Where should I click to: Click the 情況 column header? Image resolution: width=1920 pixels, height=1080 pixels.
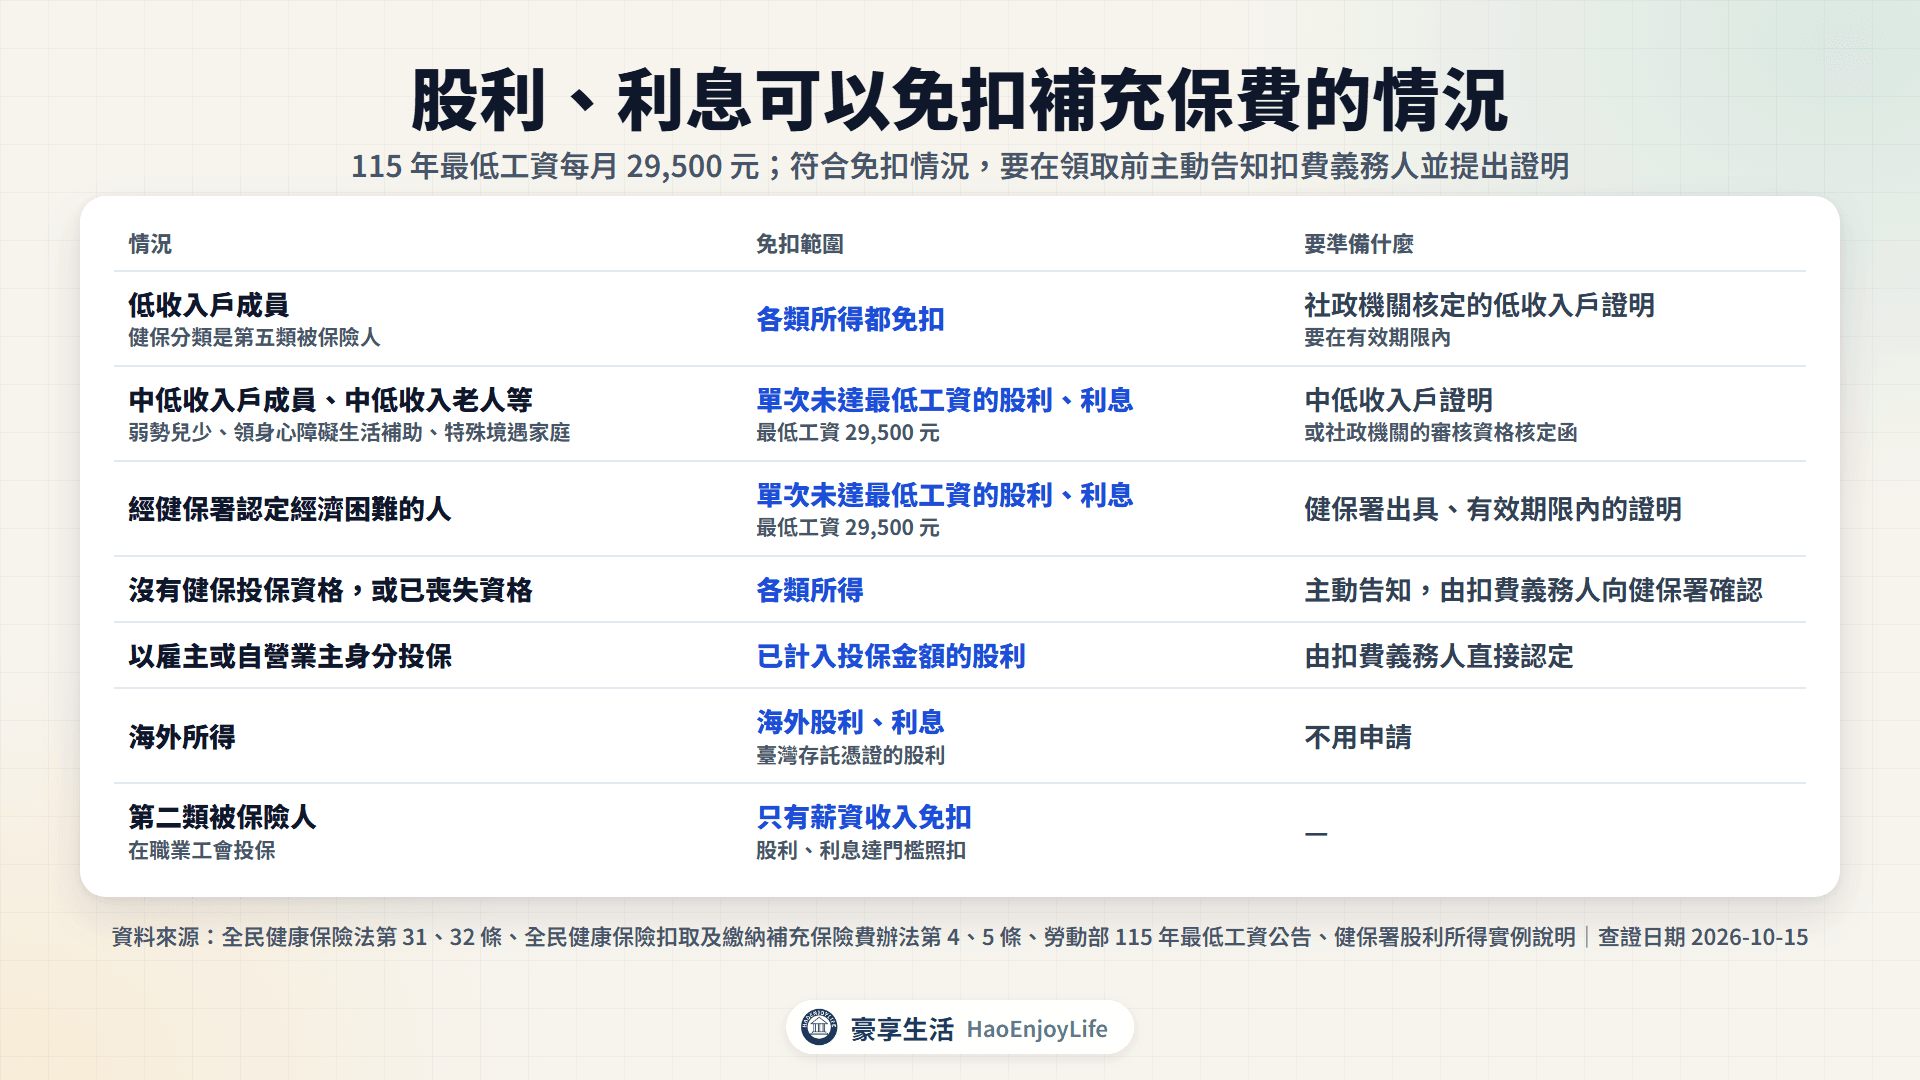pyautogui.click(x=150, y=244)
